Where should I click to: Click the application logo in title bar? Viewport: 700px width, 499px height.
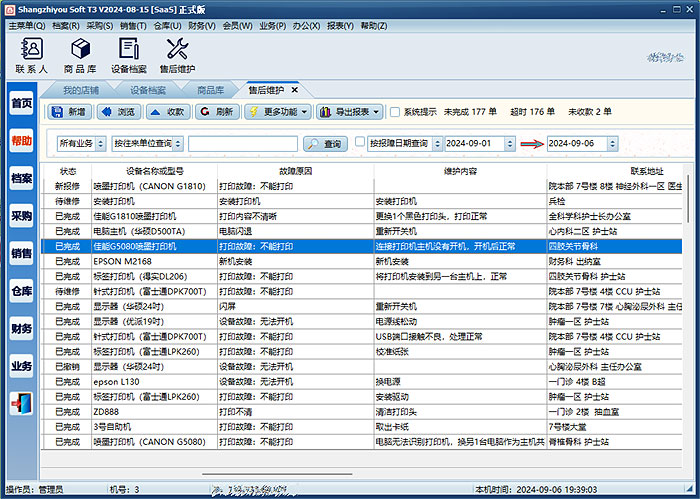(9, 9)
